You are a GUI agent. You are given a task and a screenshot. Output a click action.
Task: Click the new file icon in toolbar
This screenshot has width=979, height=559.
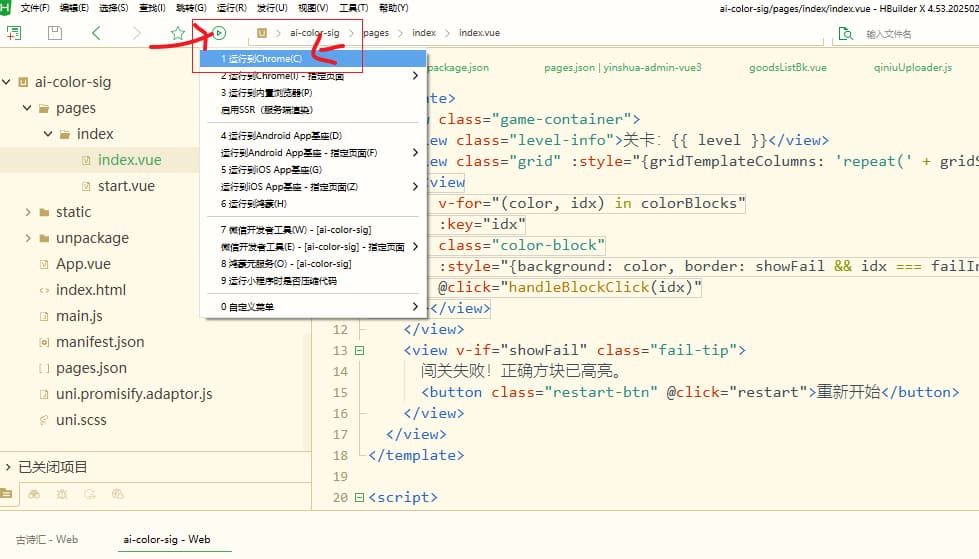click(14, 33)
